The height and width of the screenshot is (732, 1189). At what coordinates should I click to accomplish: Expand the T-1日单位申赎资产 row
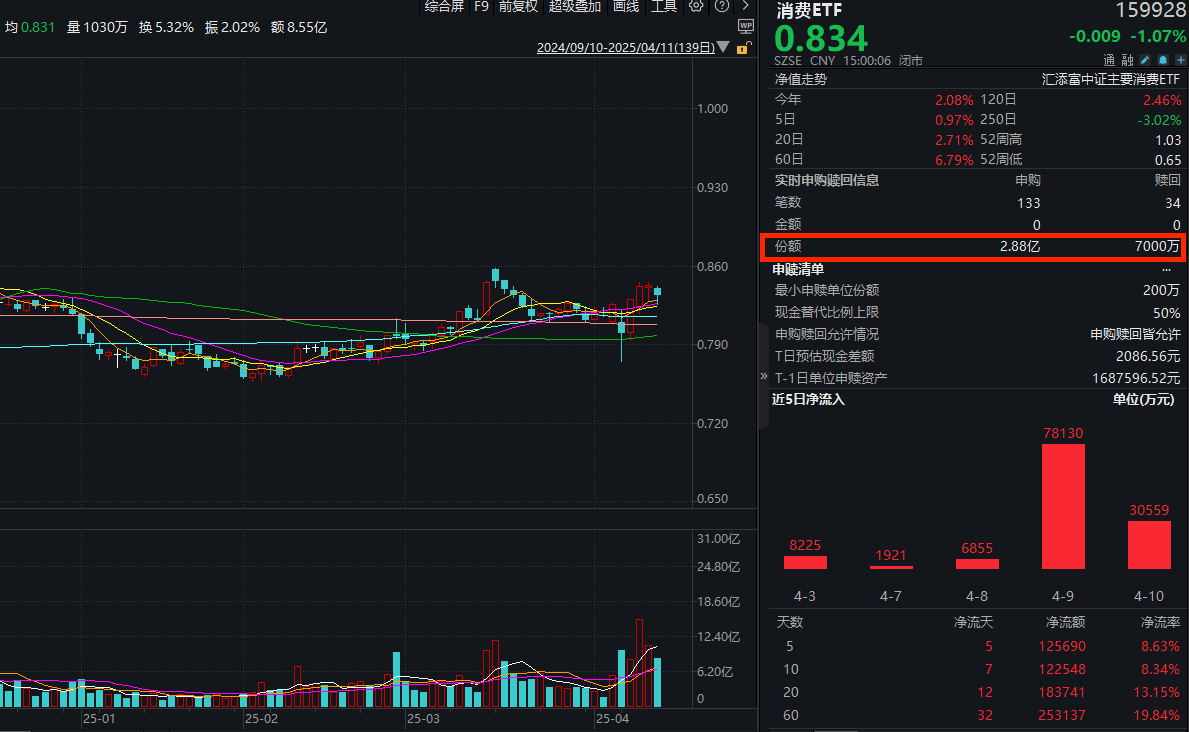click(763, 378)
